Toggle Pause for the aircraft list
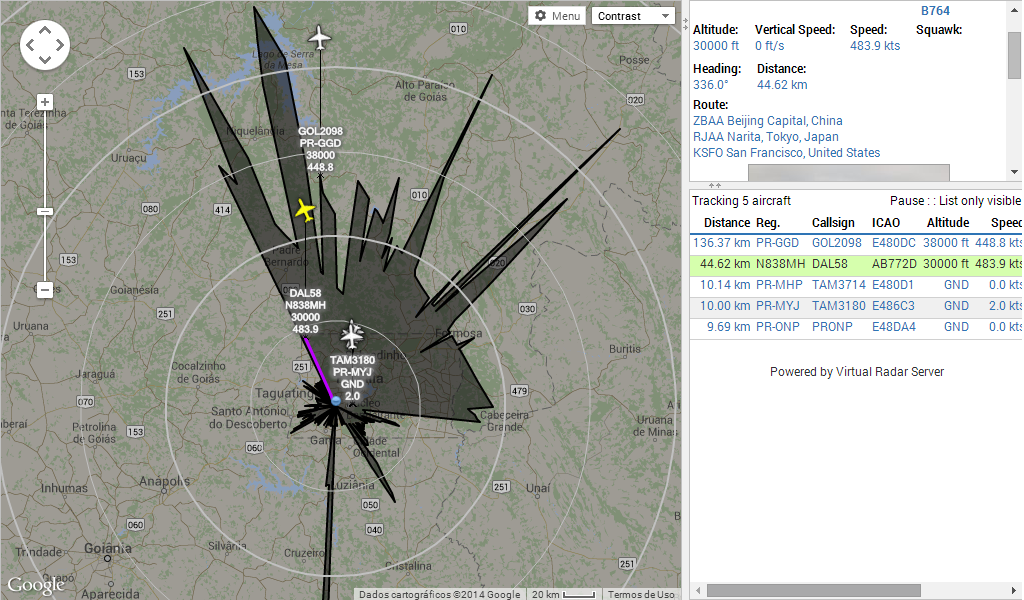 [908, 200]
